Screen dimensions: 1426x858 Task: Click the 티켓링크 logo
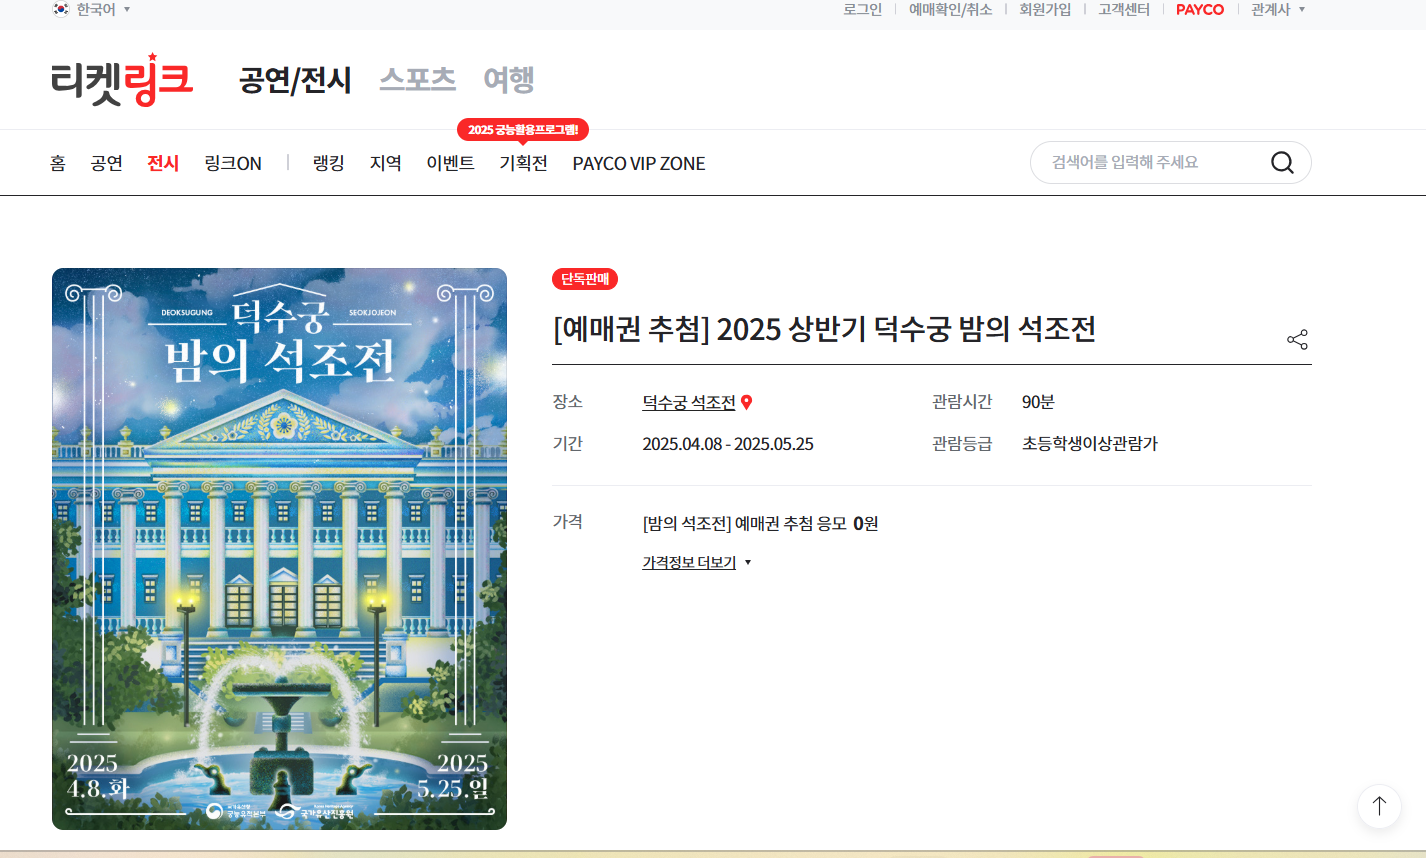(x=122, y=80)
